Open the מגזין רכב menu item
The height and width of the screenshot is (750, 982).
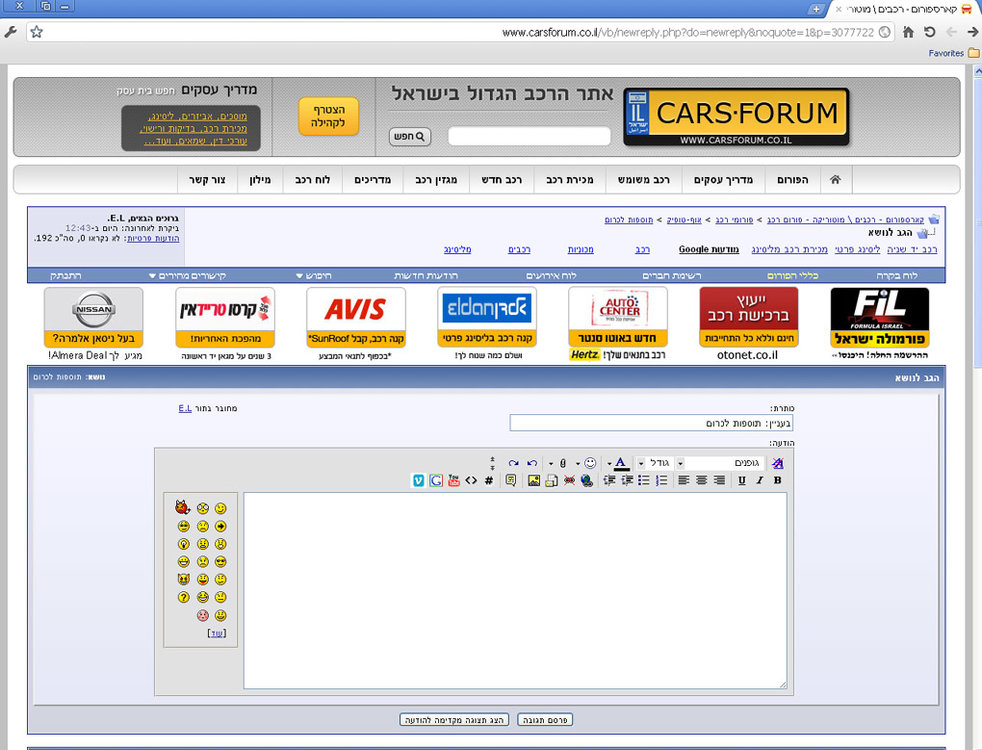(436, 180)
